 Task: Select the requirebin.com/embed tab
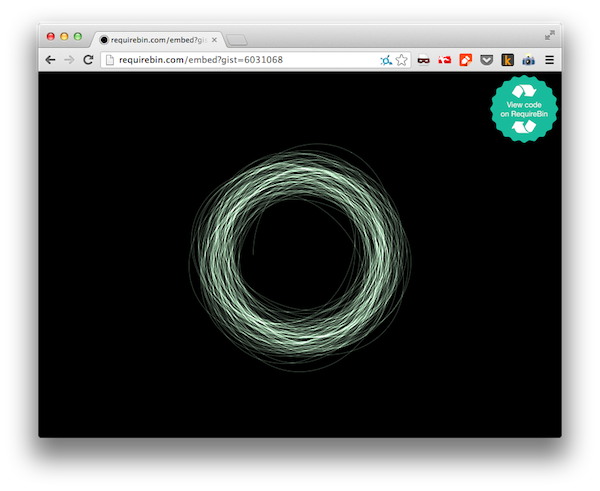tap(155, 39)
